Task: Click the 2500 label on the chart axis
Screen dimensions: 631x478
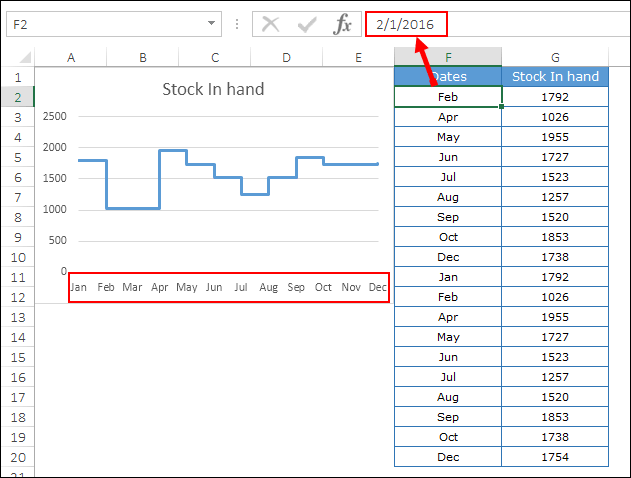Action: click(55, 116)
